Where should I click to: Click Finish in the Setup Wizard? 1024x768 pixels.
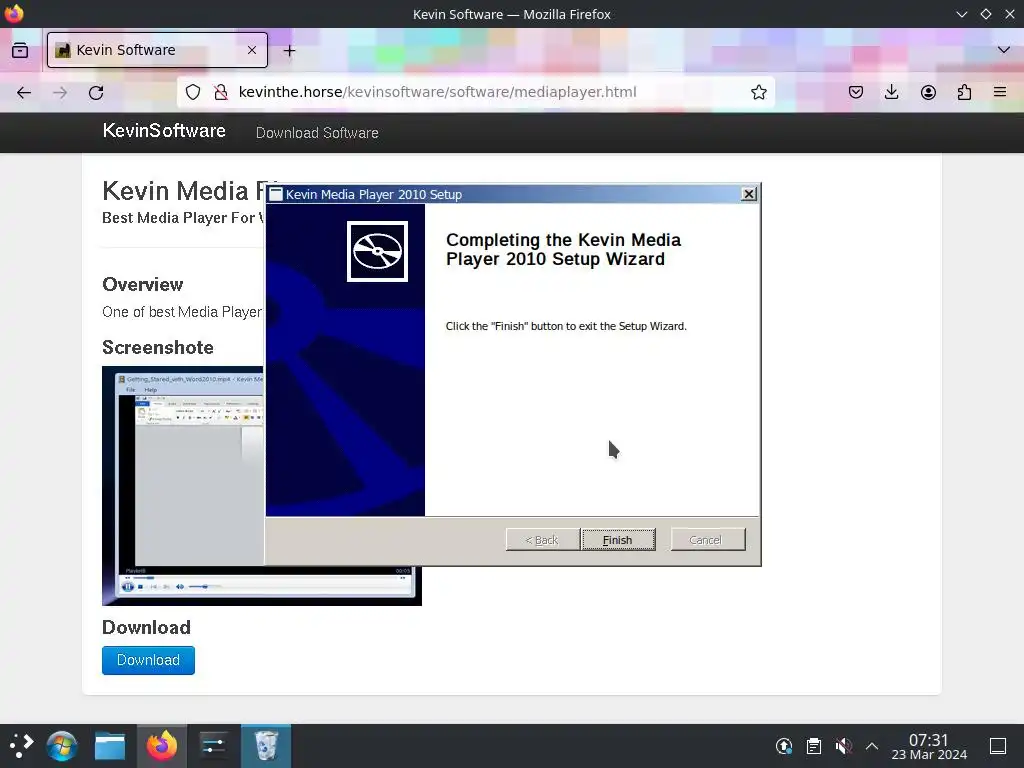coord(618,539)
